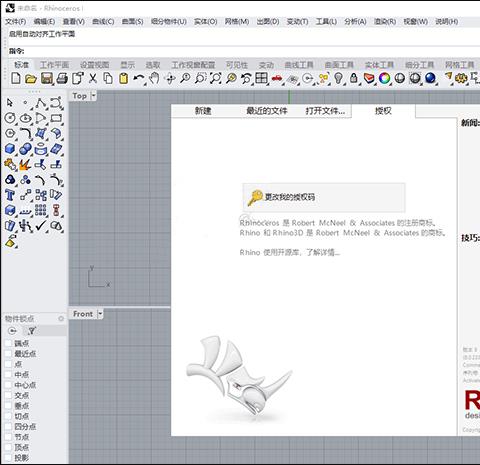
Task: Click the yellow tag icon at sidebar bottom
Action: pyautogui.click(x=11, y=241)
